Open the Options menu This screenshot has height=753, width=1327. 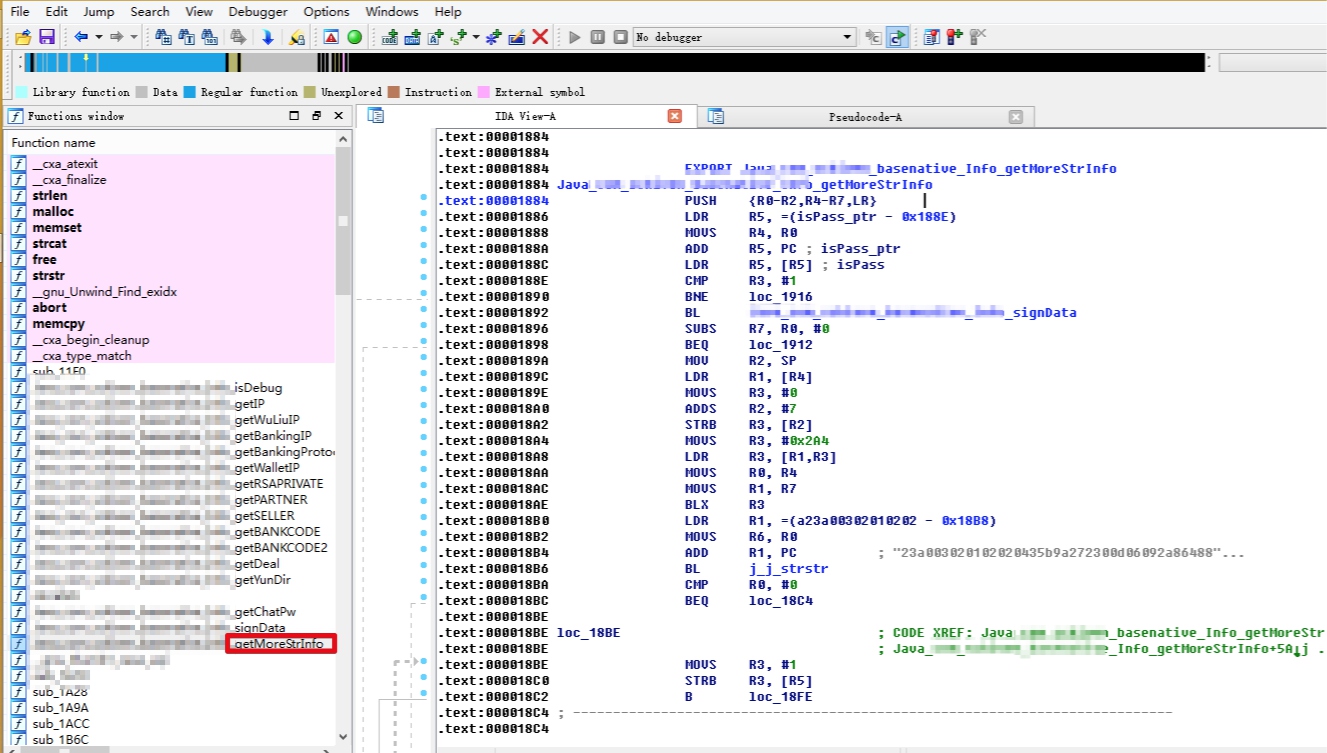pyautogui.click(x=326, y=12)
